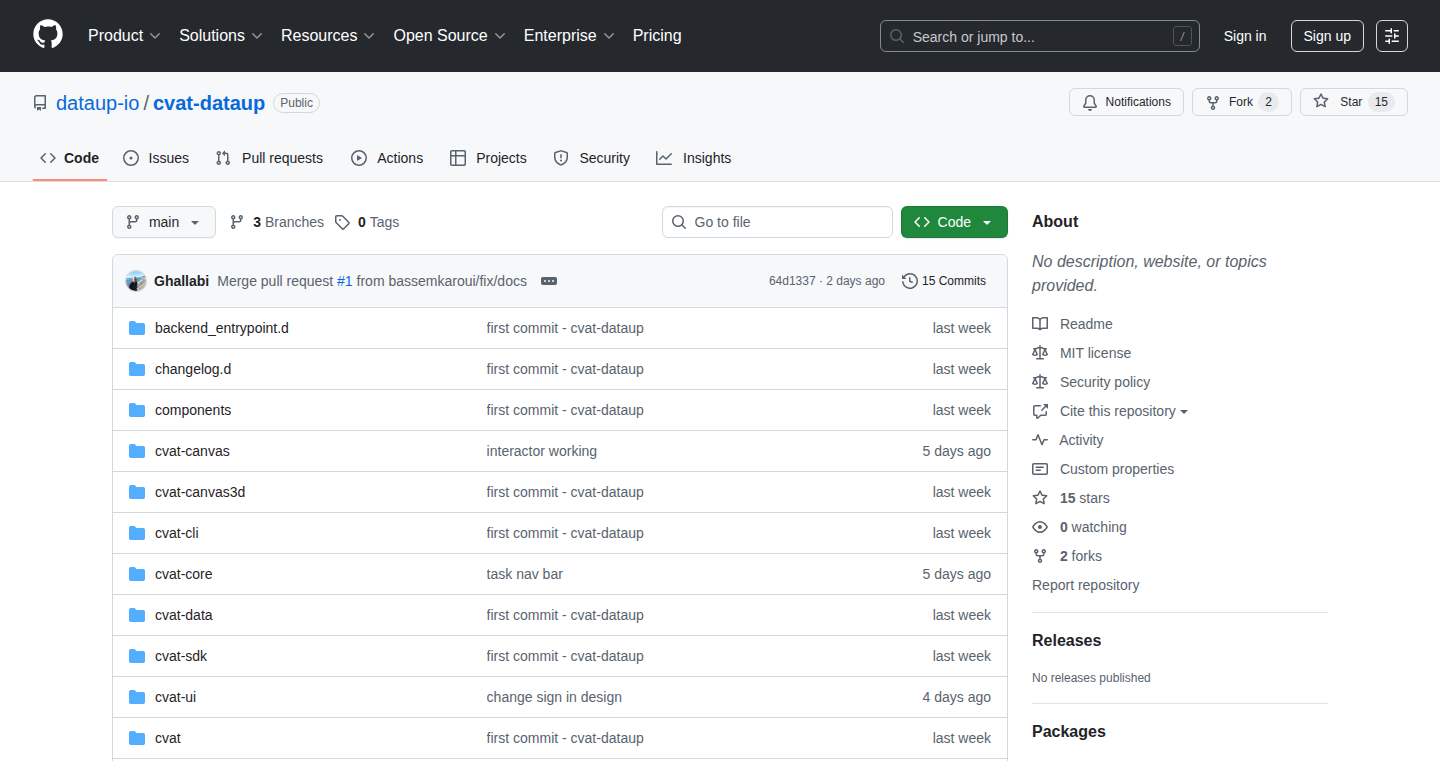Click the book icon next to Readme
1440x761 pixels.
tap(1040, 324)
